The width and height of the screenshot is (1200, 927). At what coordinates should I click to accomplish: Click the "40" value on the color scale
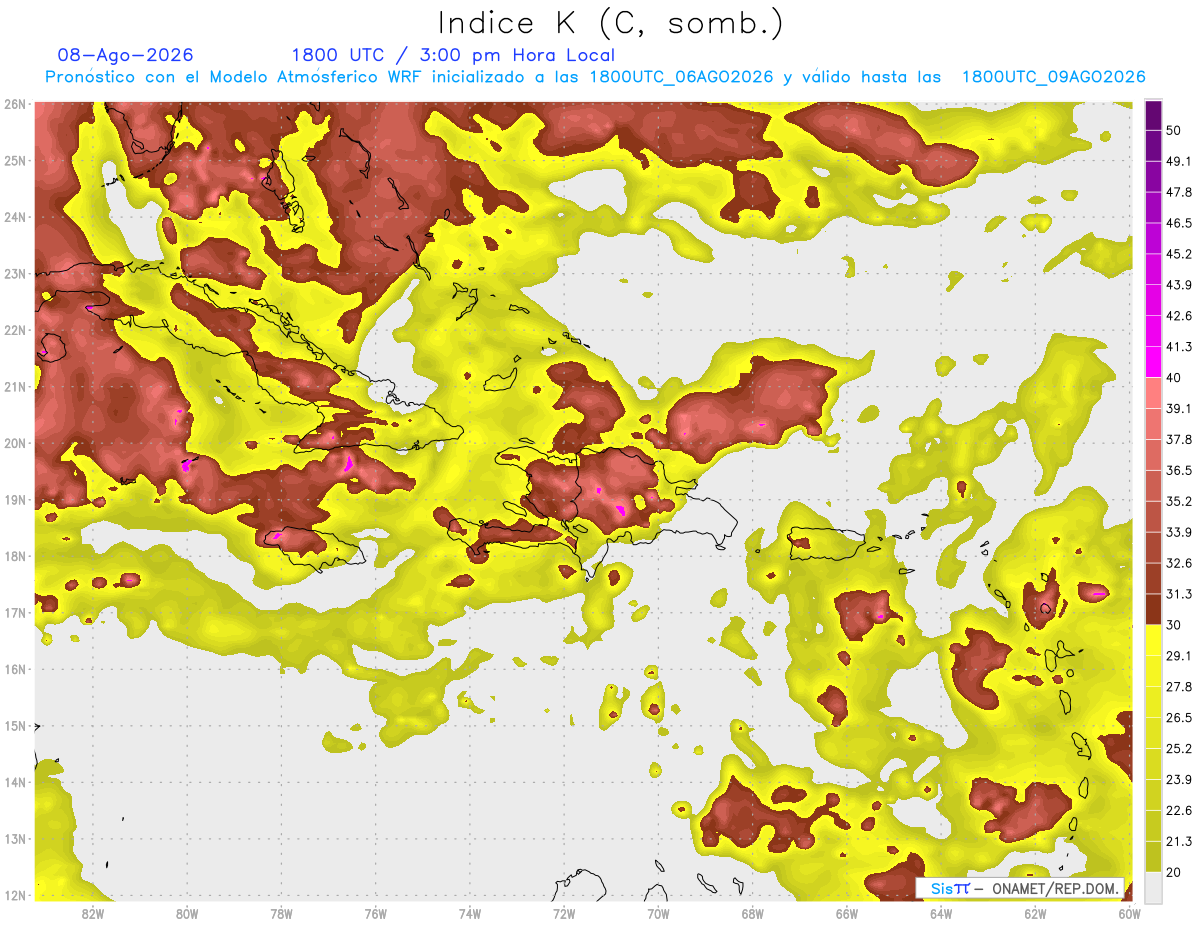click(1175, 377)
